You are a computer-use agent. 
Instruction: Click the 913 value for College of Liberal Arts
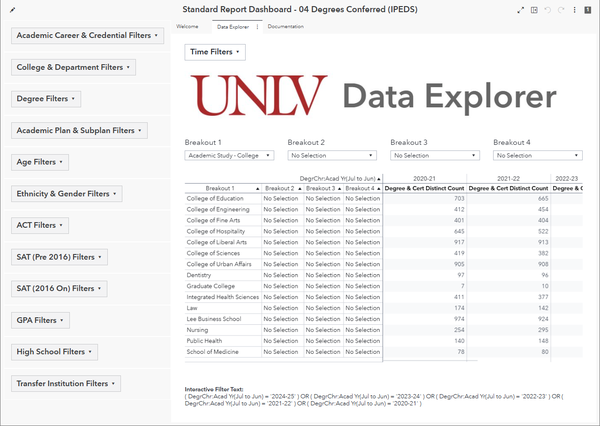(543, 242)
